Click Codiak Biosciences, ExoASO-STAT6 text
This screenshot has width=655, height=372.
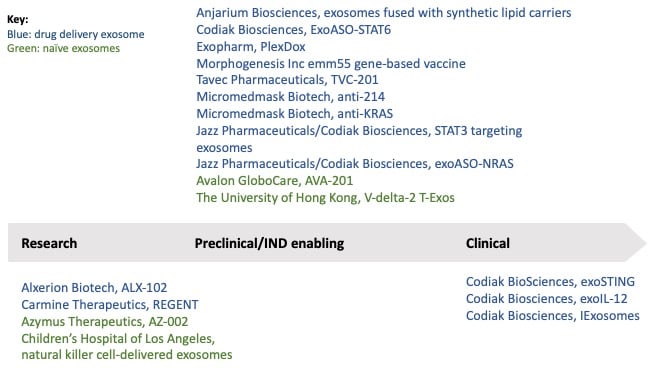pos(294,30)
